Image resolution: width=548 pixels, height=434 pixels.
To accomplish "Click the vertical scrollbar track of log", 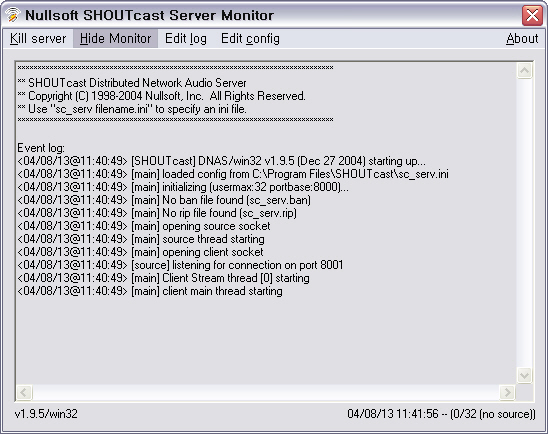I will [x=524, y=223].
